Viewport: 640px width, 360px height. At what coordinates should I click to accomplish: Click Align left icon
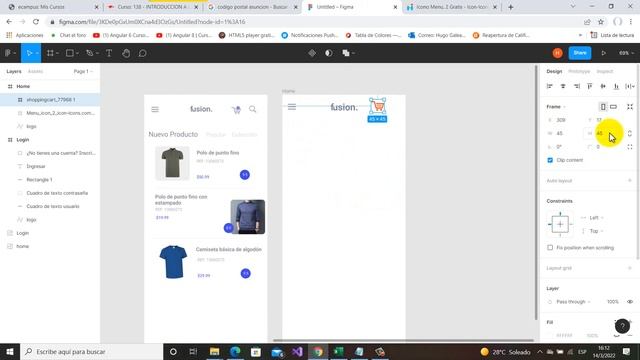(550, 86)
